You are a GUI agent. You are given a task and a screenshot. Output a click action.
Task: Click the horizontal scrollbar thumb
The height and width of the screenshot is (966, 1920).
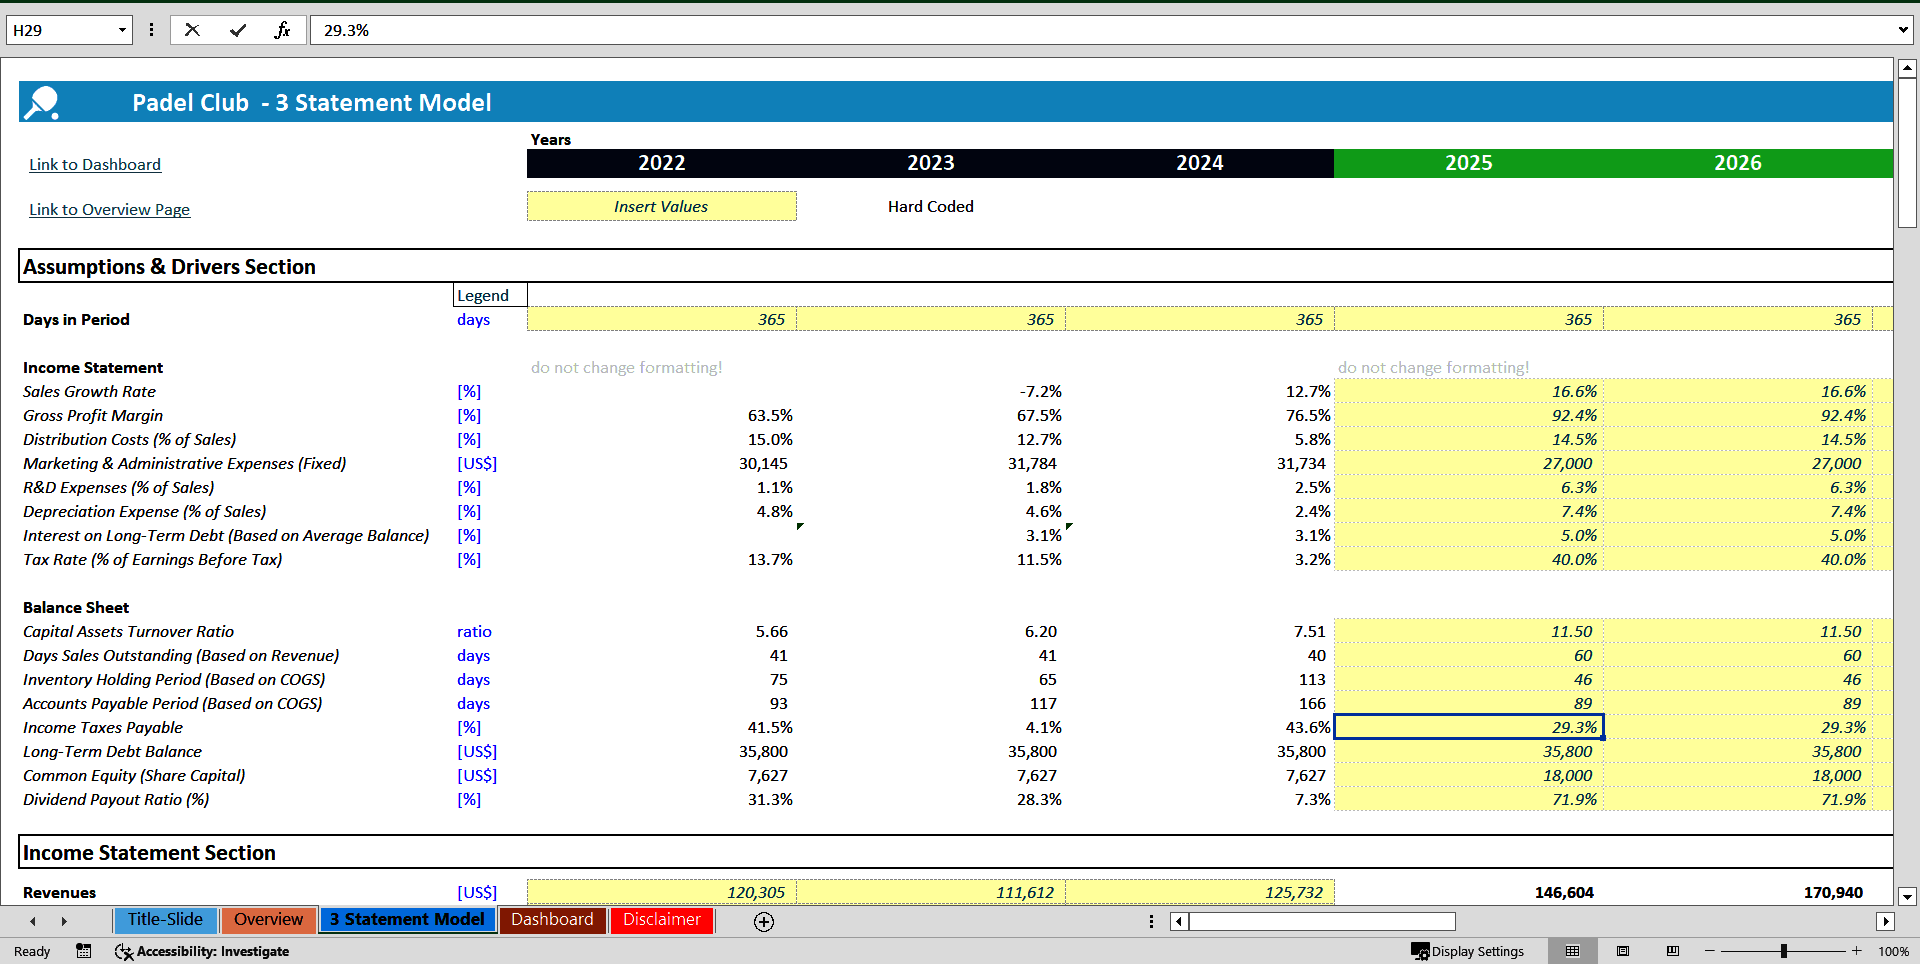coord(1322,921)
